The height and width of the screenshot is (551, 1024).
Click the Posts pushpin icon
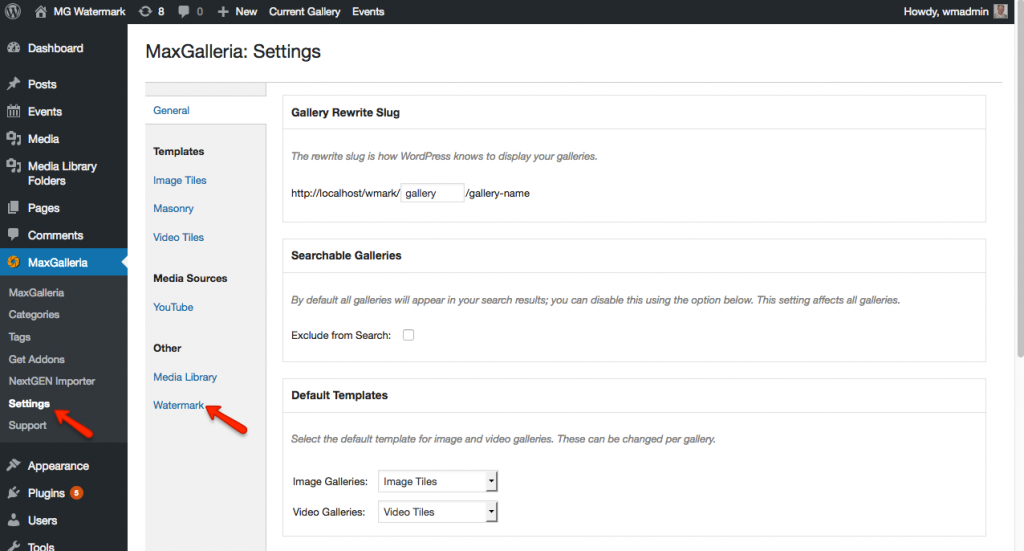pos(14,84)
